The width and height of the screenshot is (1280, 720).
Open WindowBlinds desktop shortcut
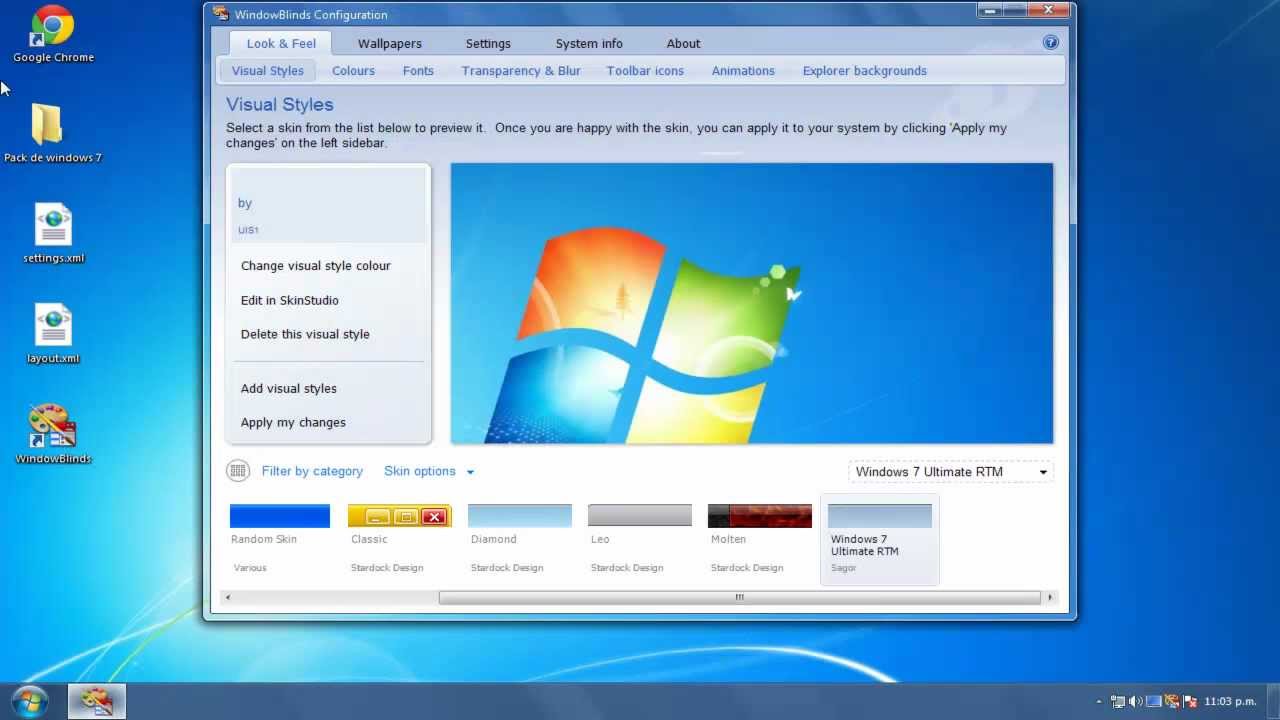click(x=53, y=434)
